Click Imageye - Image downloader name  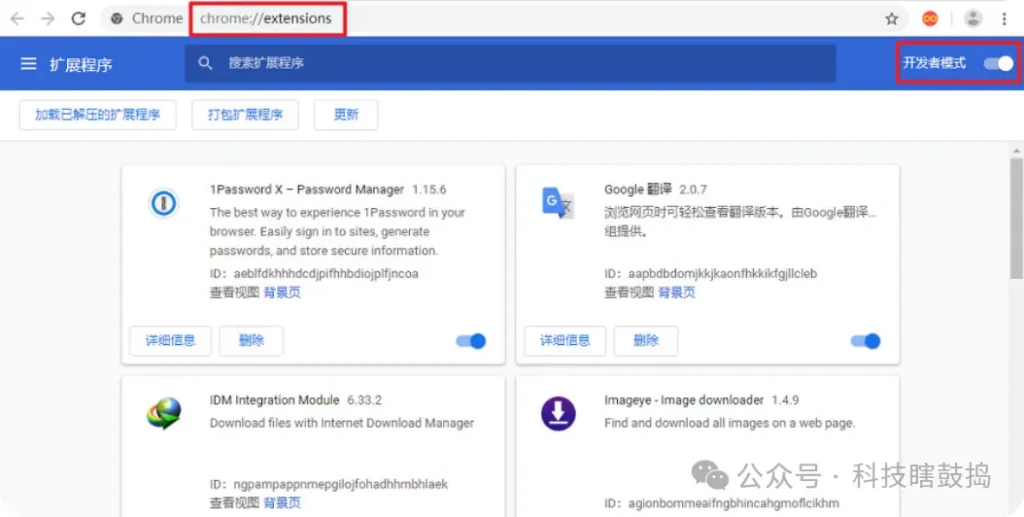(x=684, y=400)
